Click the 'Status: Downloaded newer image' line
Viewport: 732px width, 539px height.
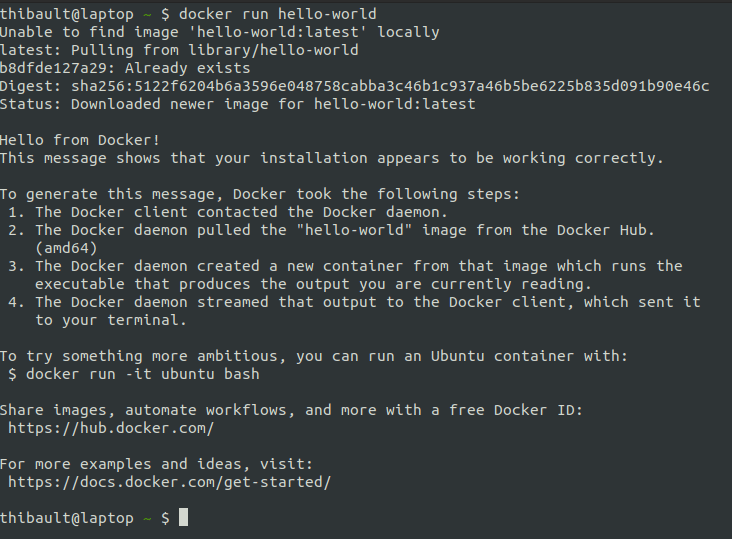click(x=238, y=104)
